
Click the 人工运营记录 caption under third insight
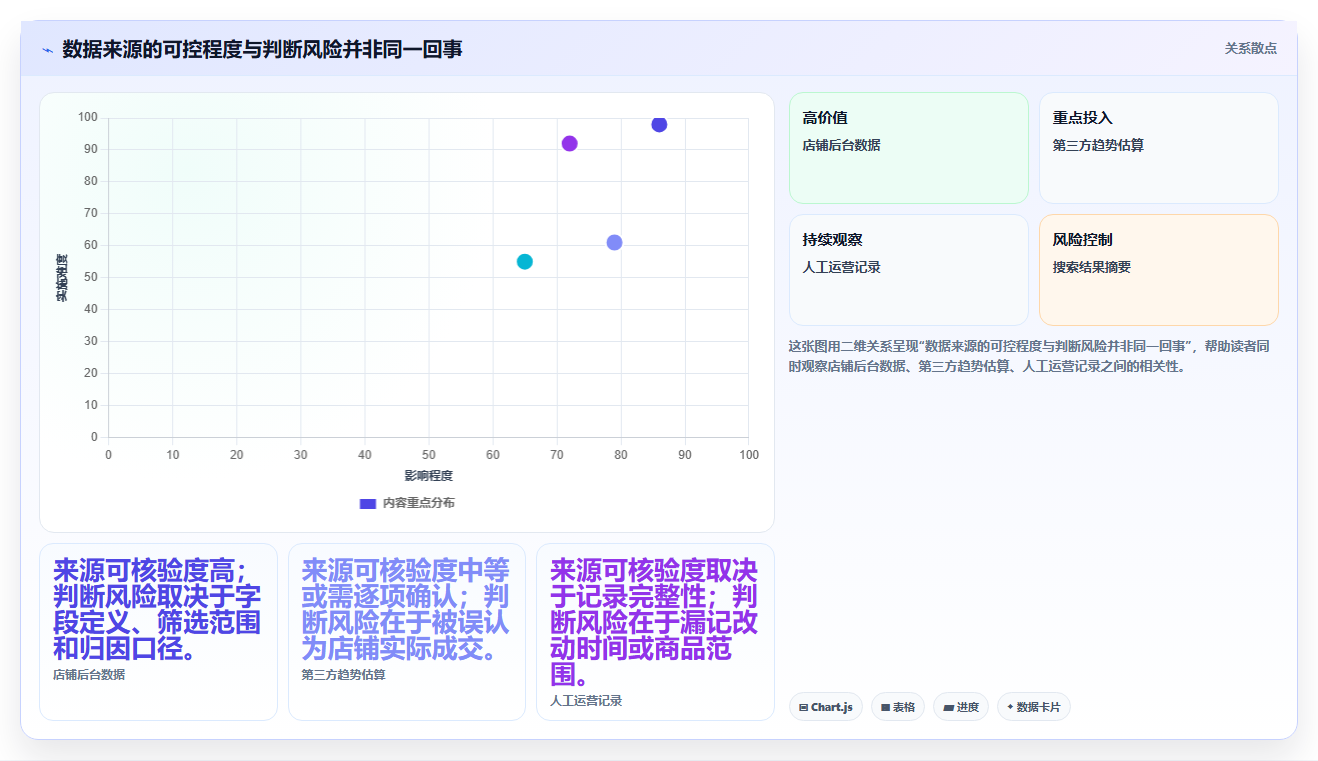click(586, 701)
